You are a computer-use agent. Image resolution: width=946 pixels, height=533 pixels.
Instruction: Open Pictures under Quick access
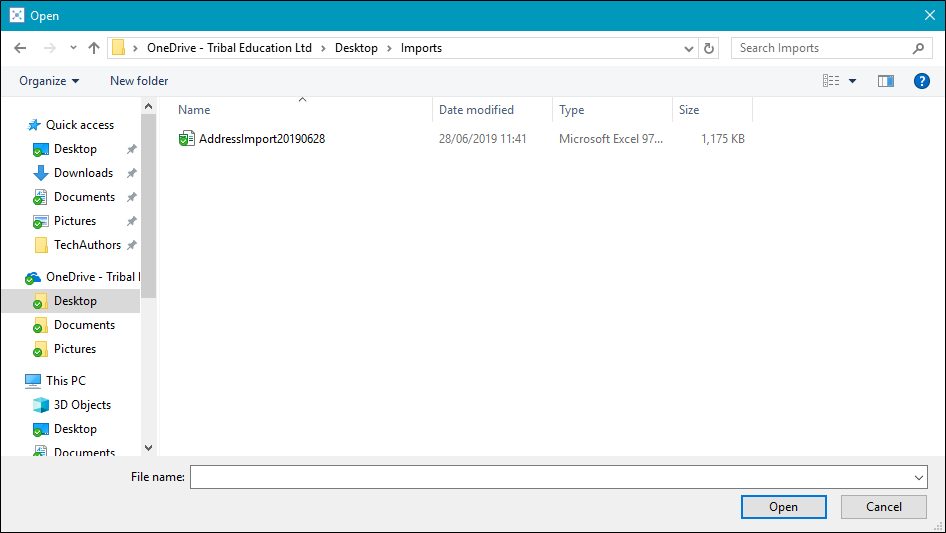[75, 221]
